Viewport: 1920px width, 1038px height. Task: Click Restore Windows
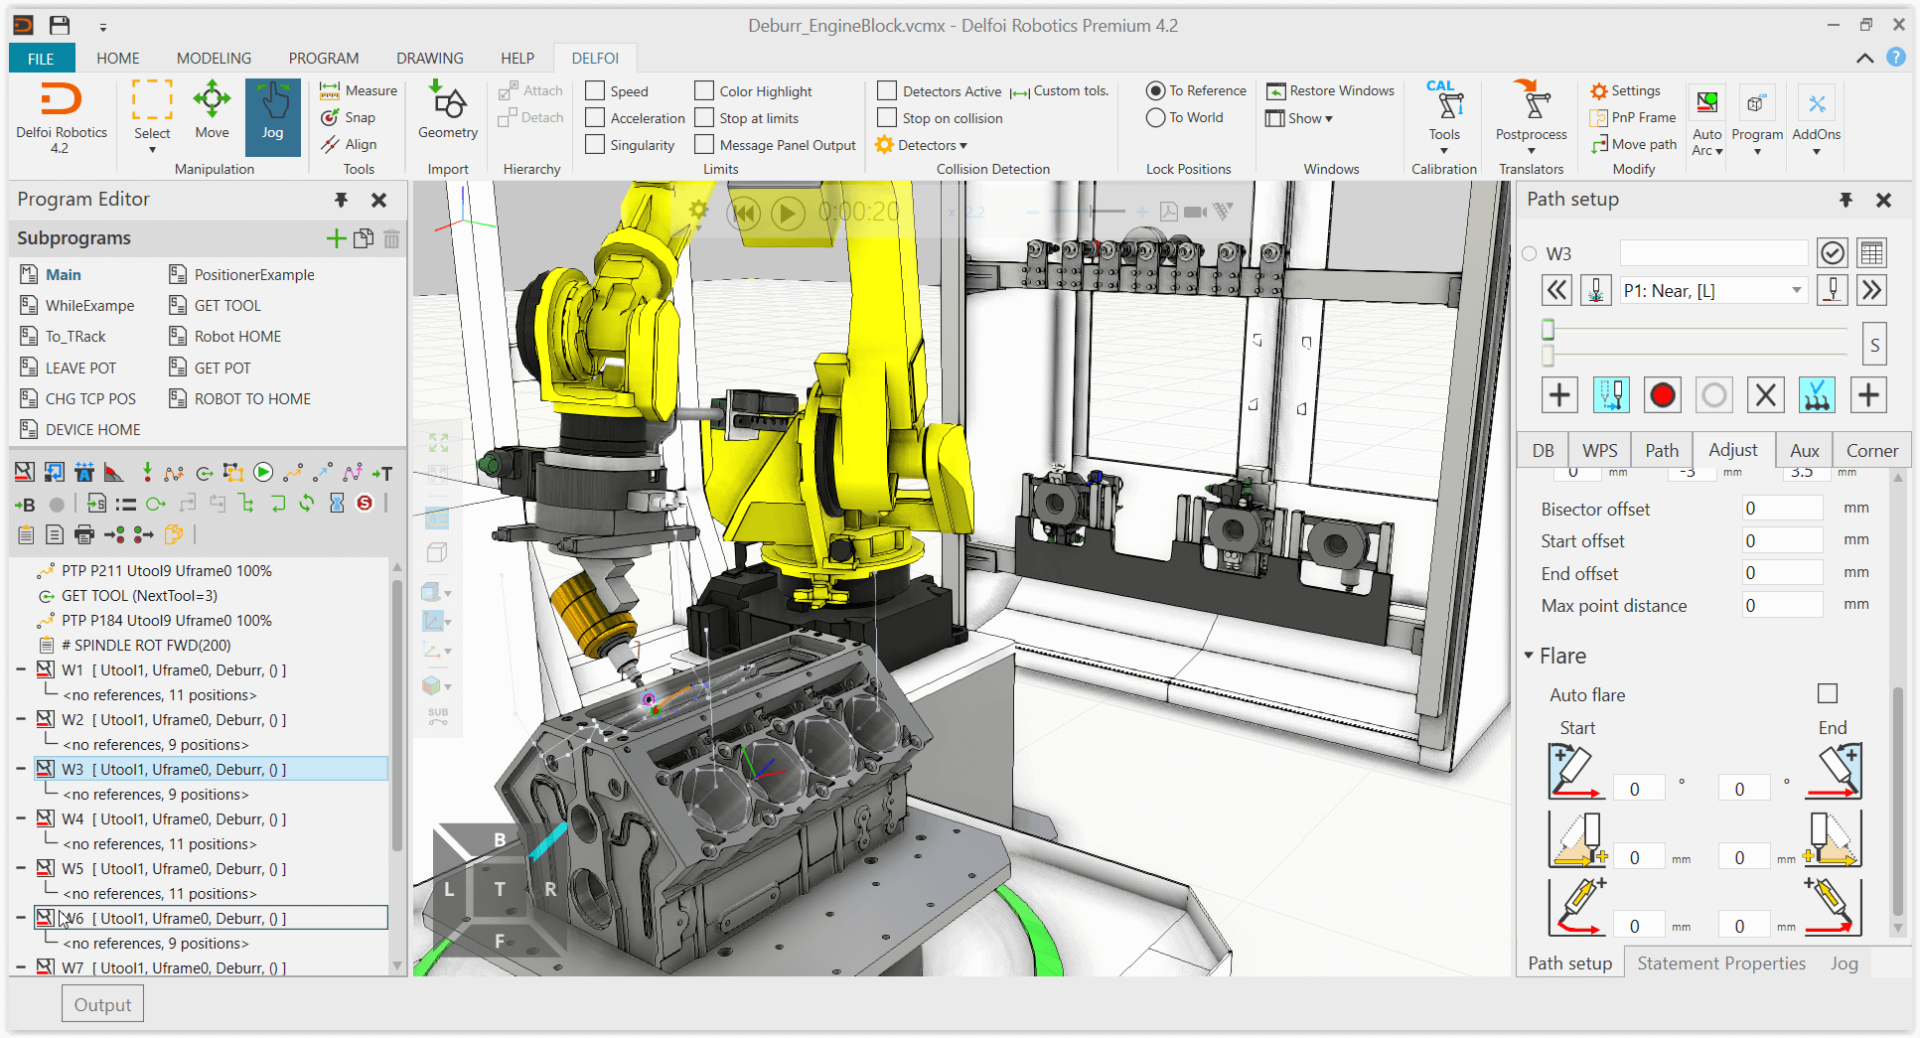pos(1330,90)
